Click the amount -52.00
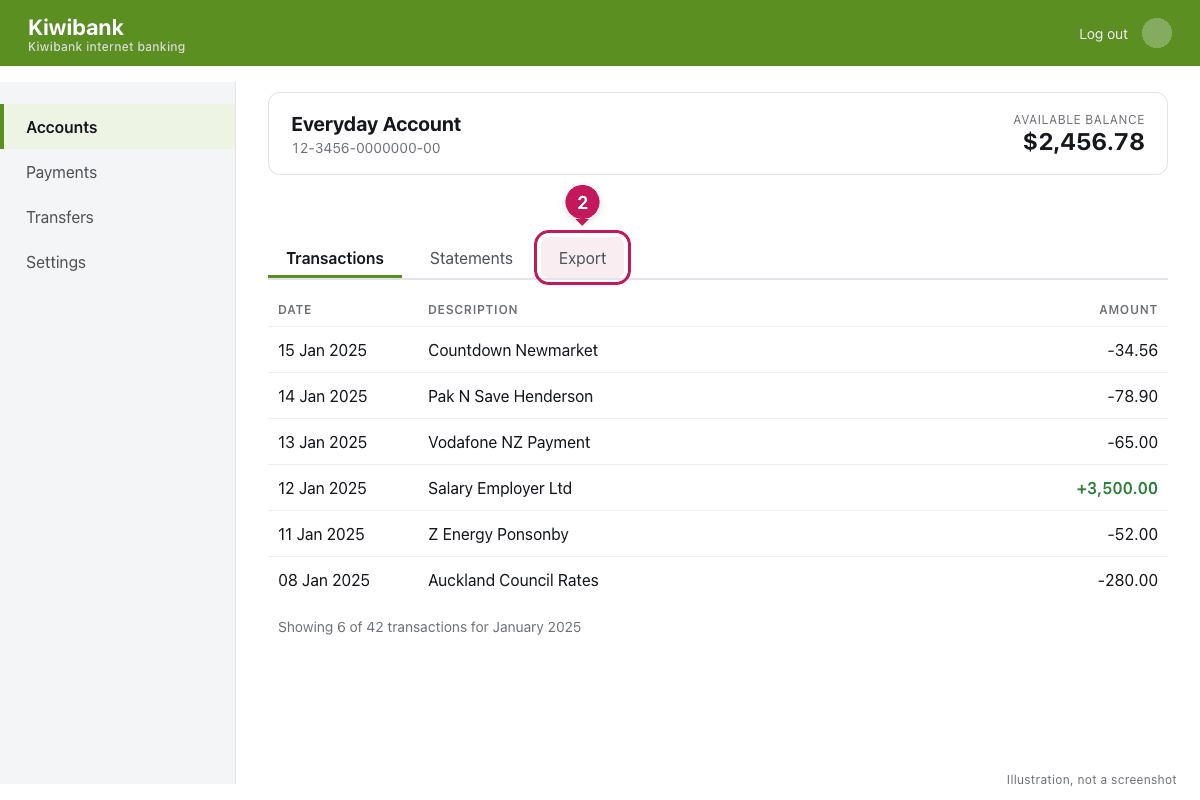 [1132, 534]
